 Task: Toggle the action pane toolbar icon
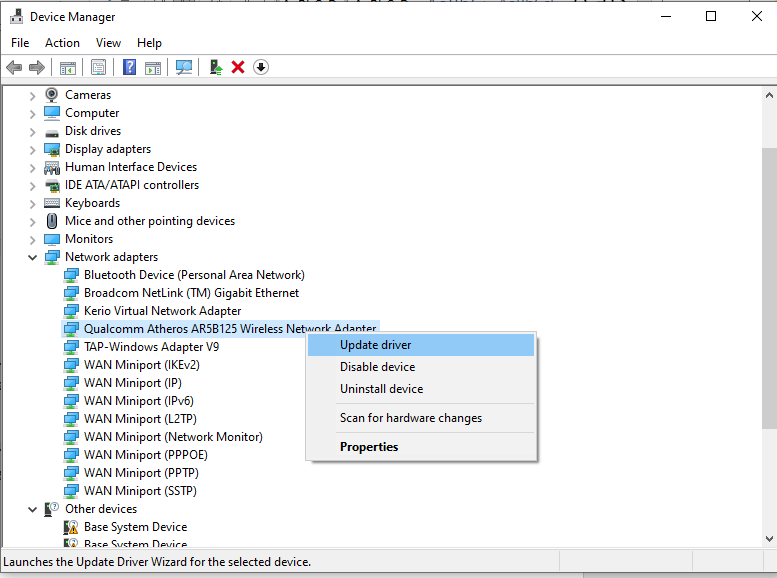click(153, 67)
